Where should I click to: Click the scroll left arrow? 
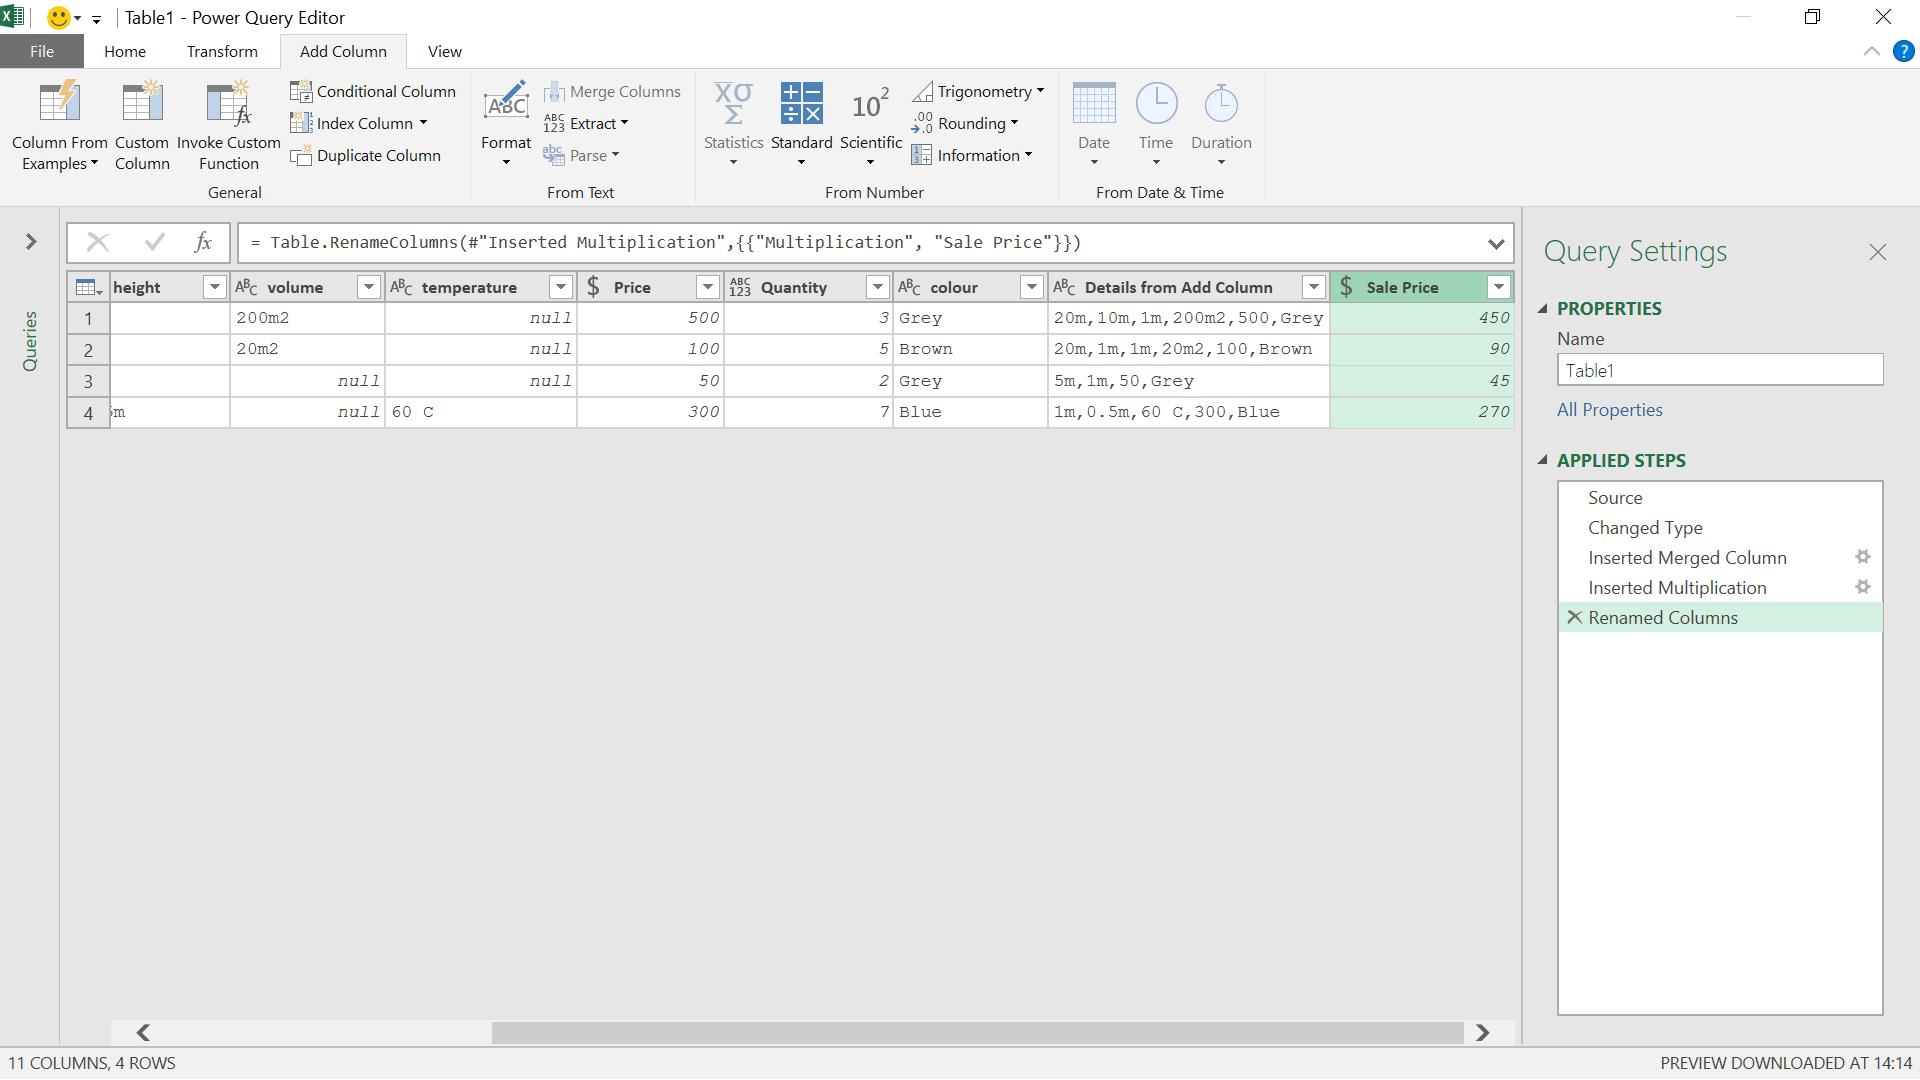point(143,1033)
